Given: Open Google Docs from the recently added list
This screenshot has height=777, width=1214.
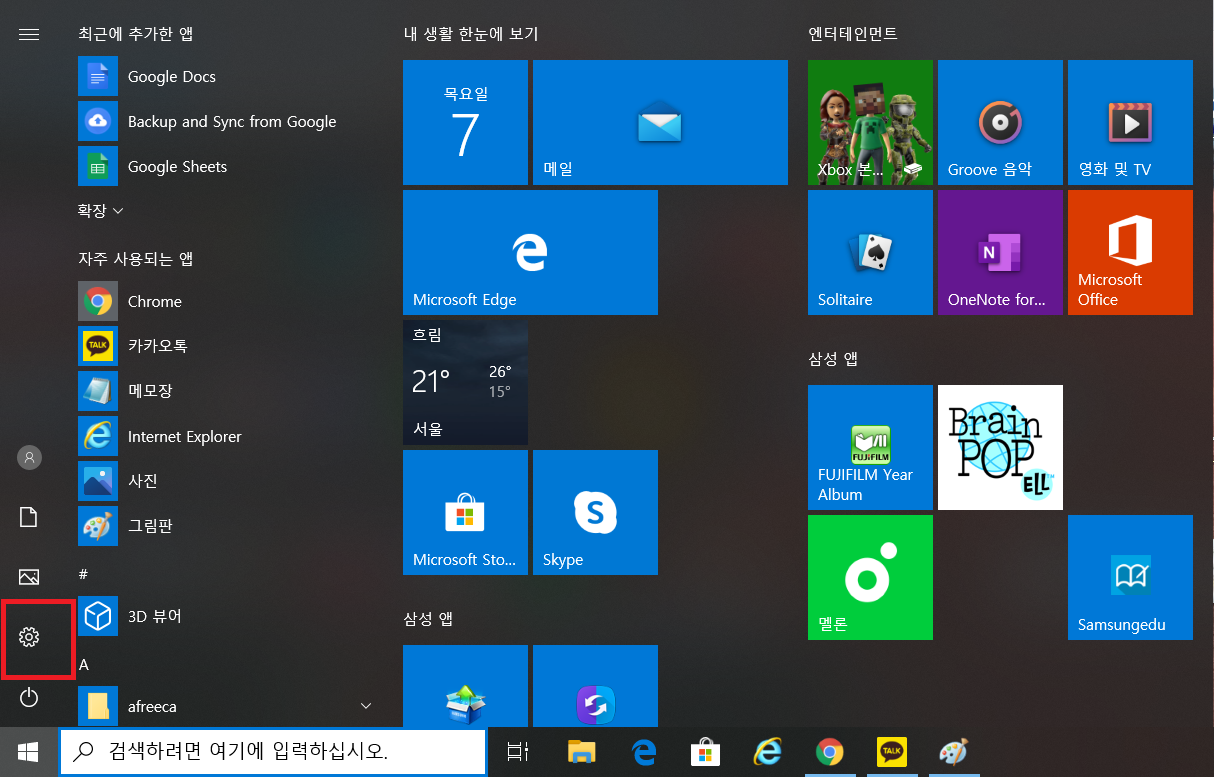Looking at the screenshot, I should (x=225, y=77).
